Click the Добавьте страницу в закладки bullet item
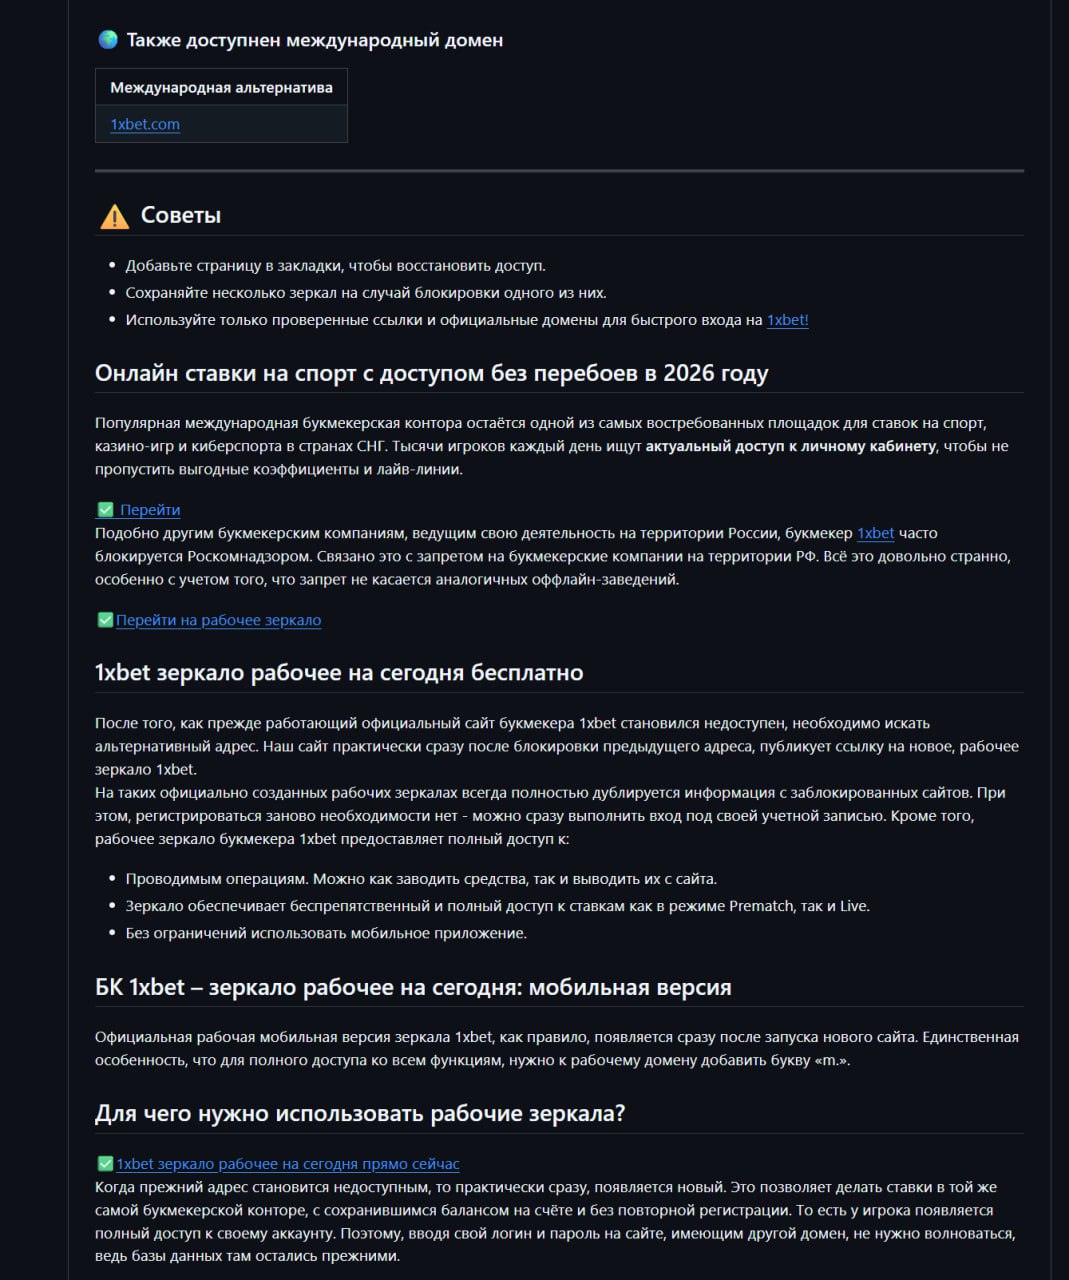 tap(335, 266)
